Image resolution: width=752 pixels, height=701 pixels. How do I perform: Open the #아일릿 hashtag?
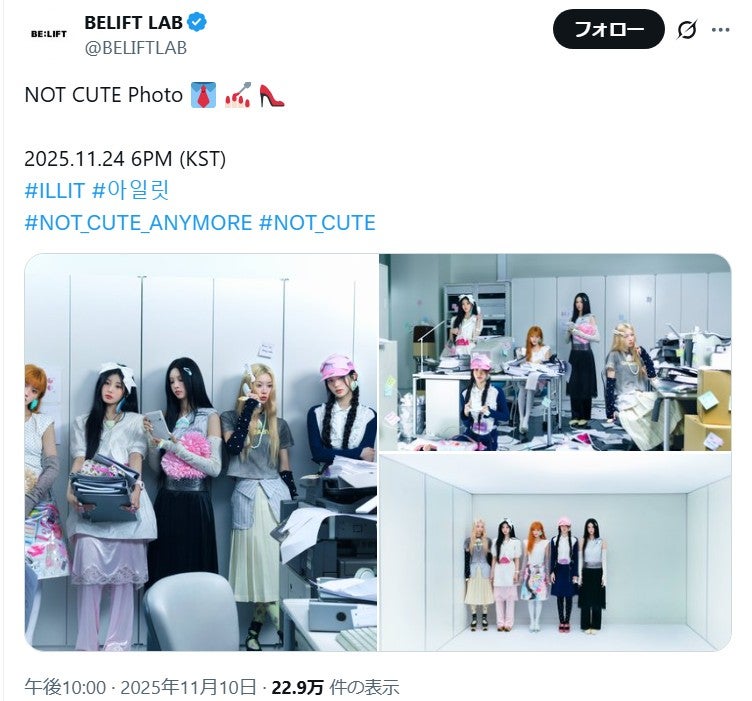[130, 191]
